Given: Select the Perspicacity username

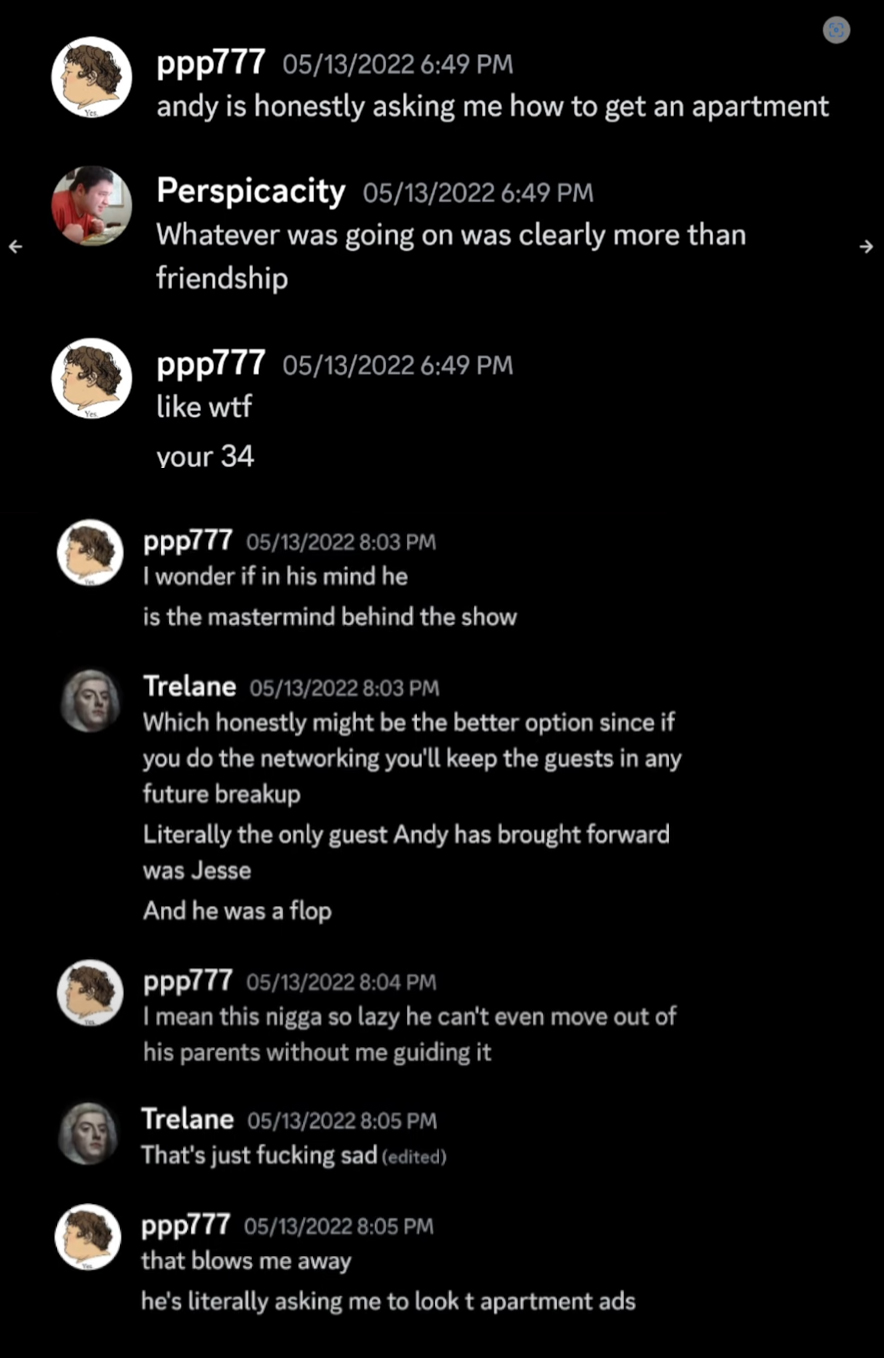Looking at the screenshot, I should [x=251, y=190].
